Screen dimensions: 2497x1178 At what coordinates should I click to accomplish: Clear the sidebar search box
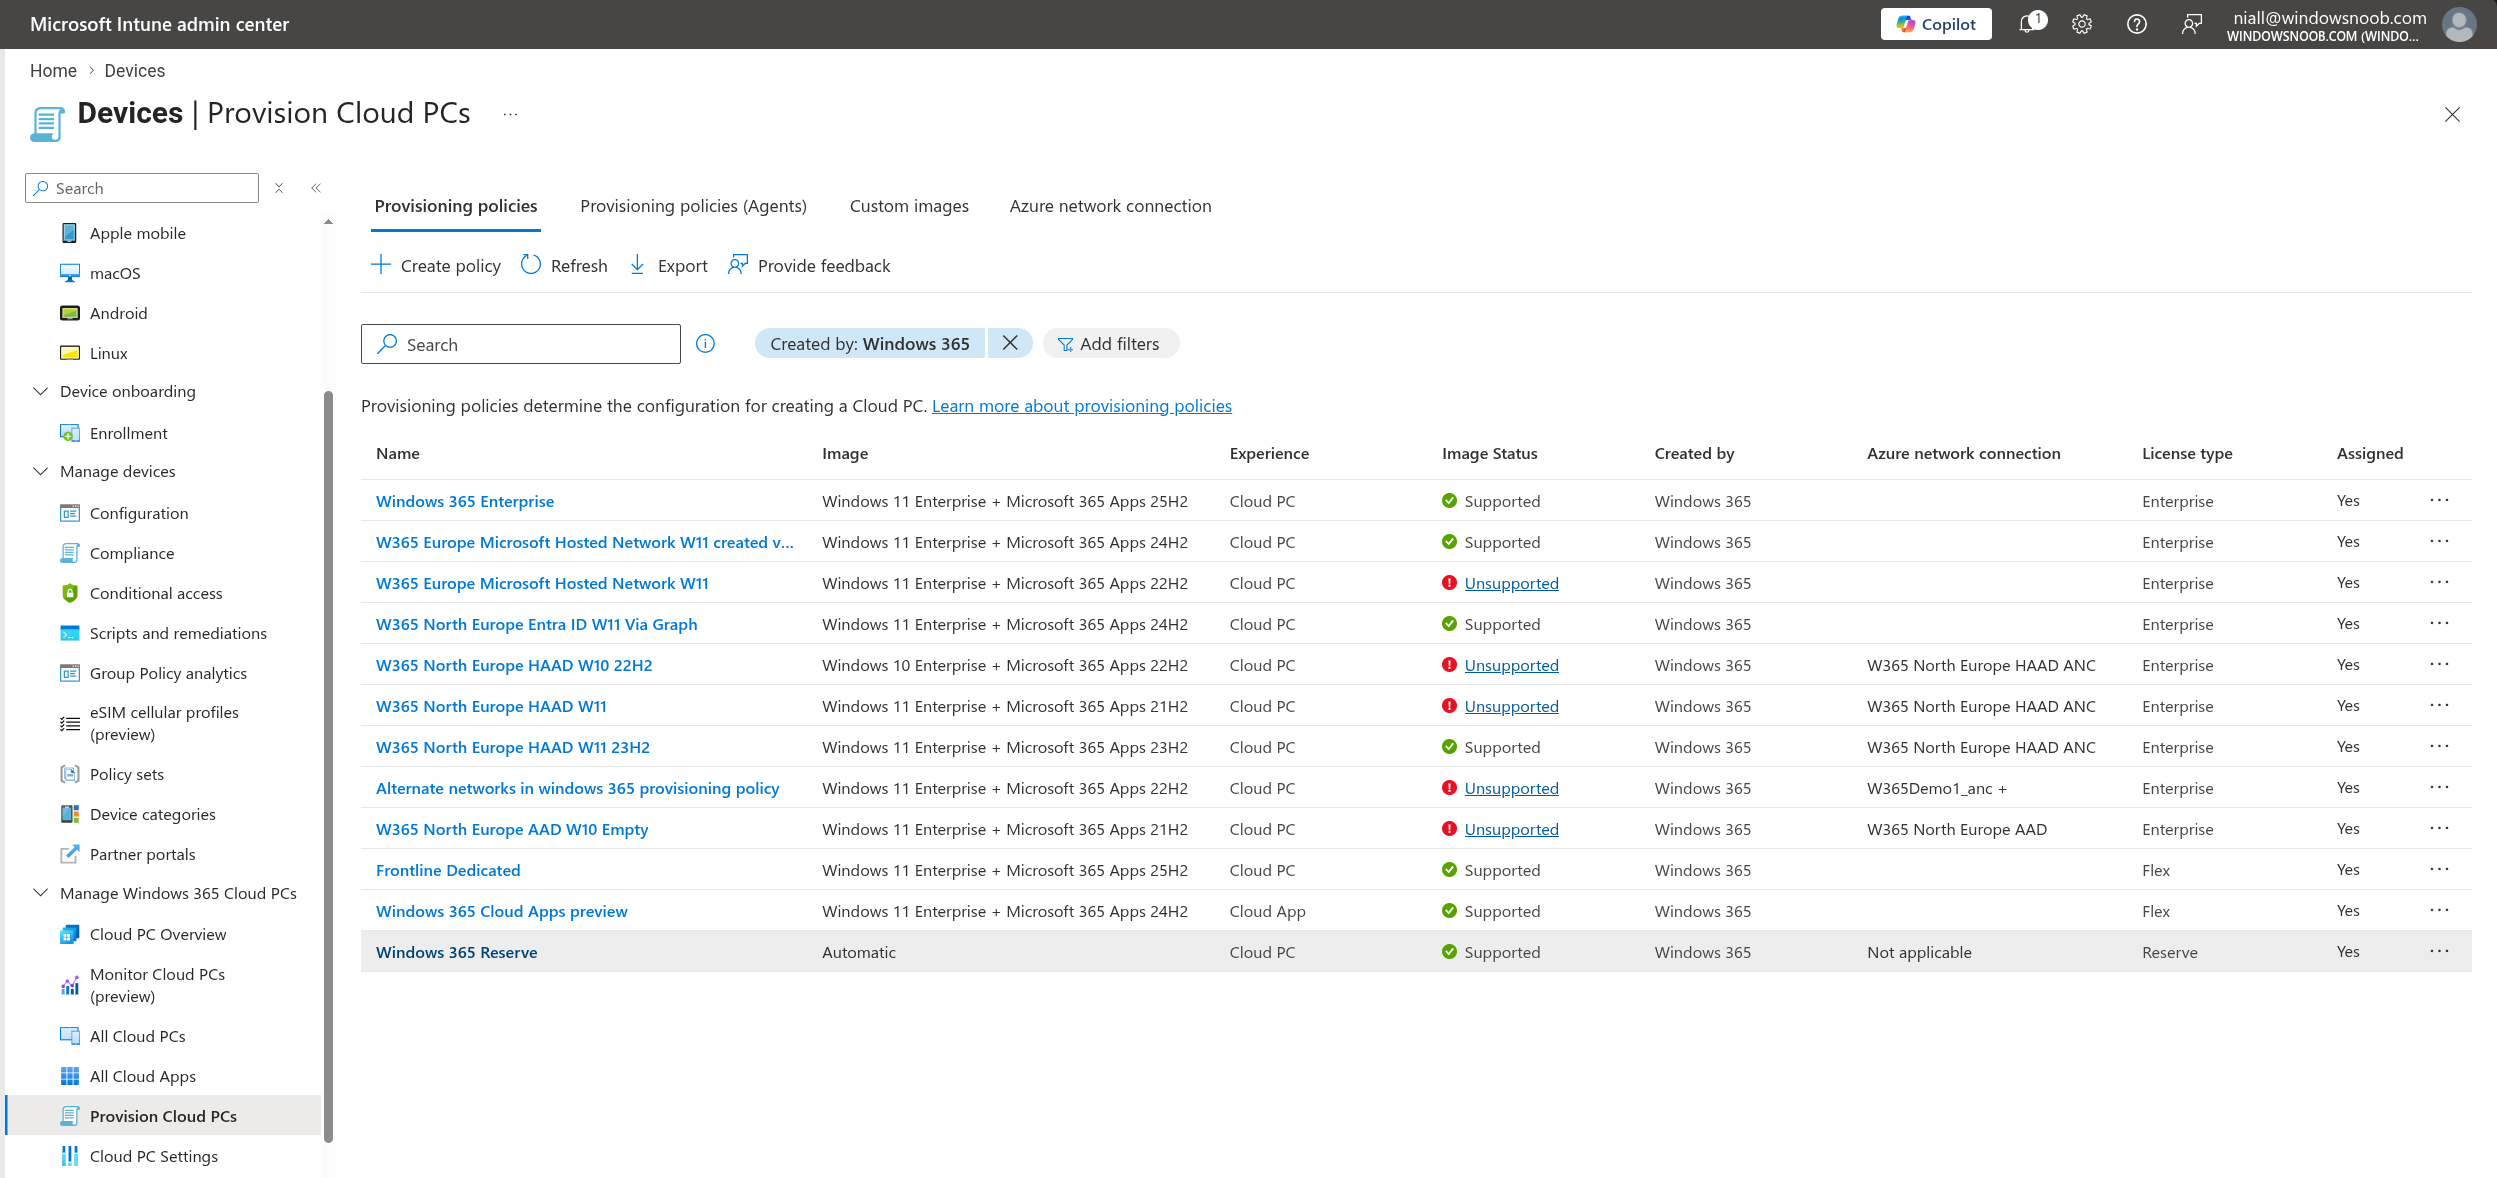click(280, 188)
